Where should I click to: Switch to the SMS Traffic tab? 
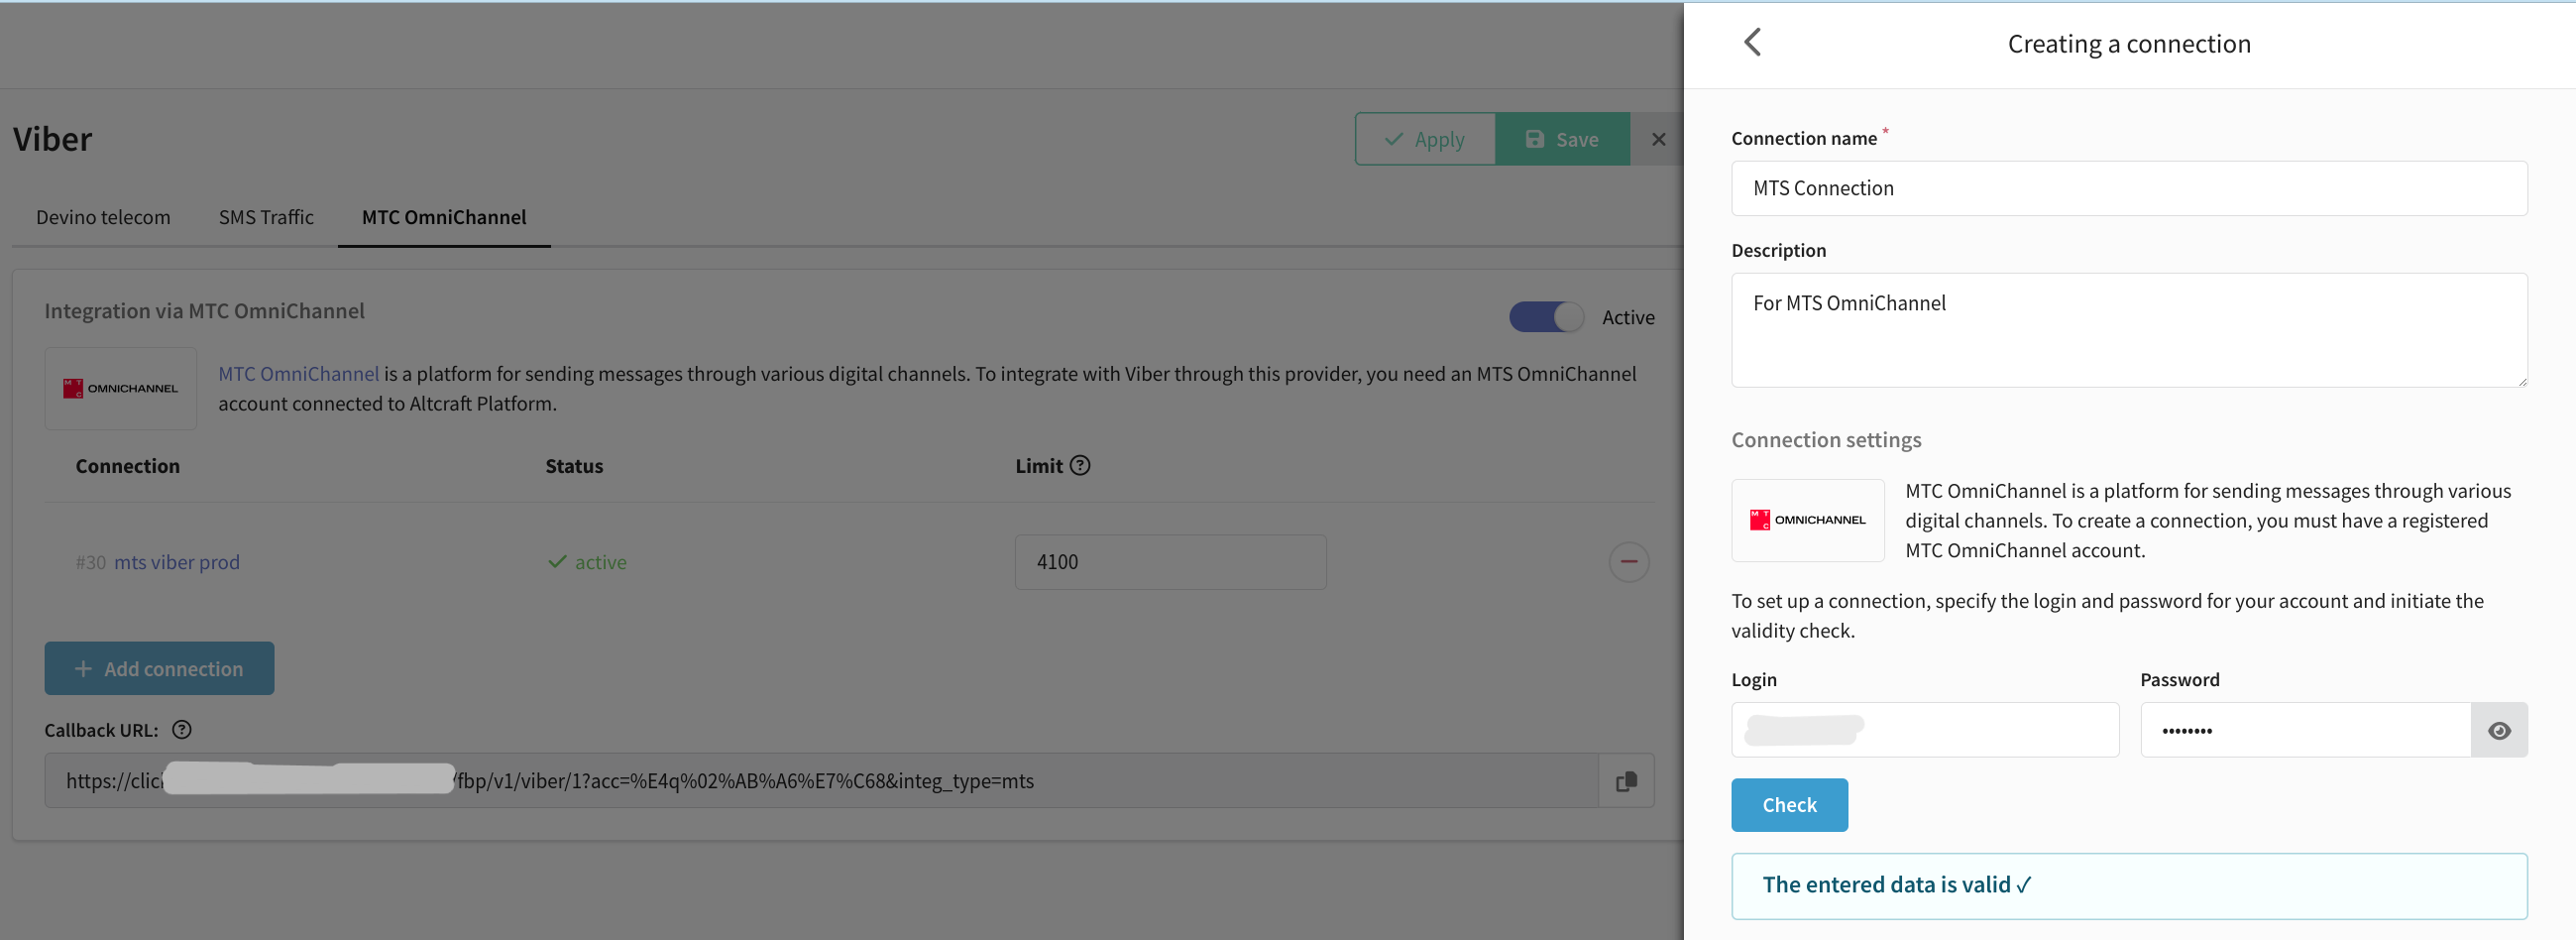(266, 217)
